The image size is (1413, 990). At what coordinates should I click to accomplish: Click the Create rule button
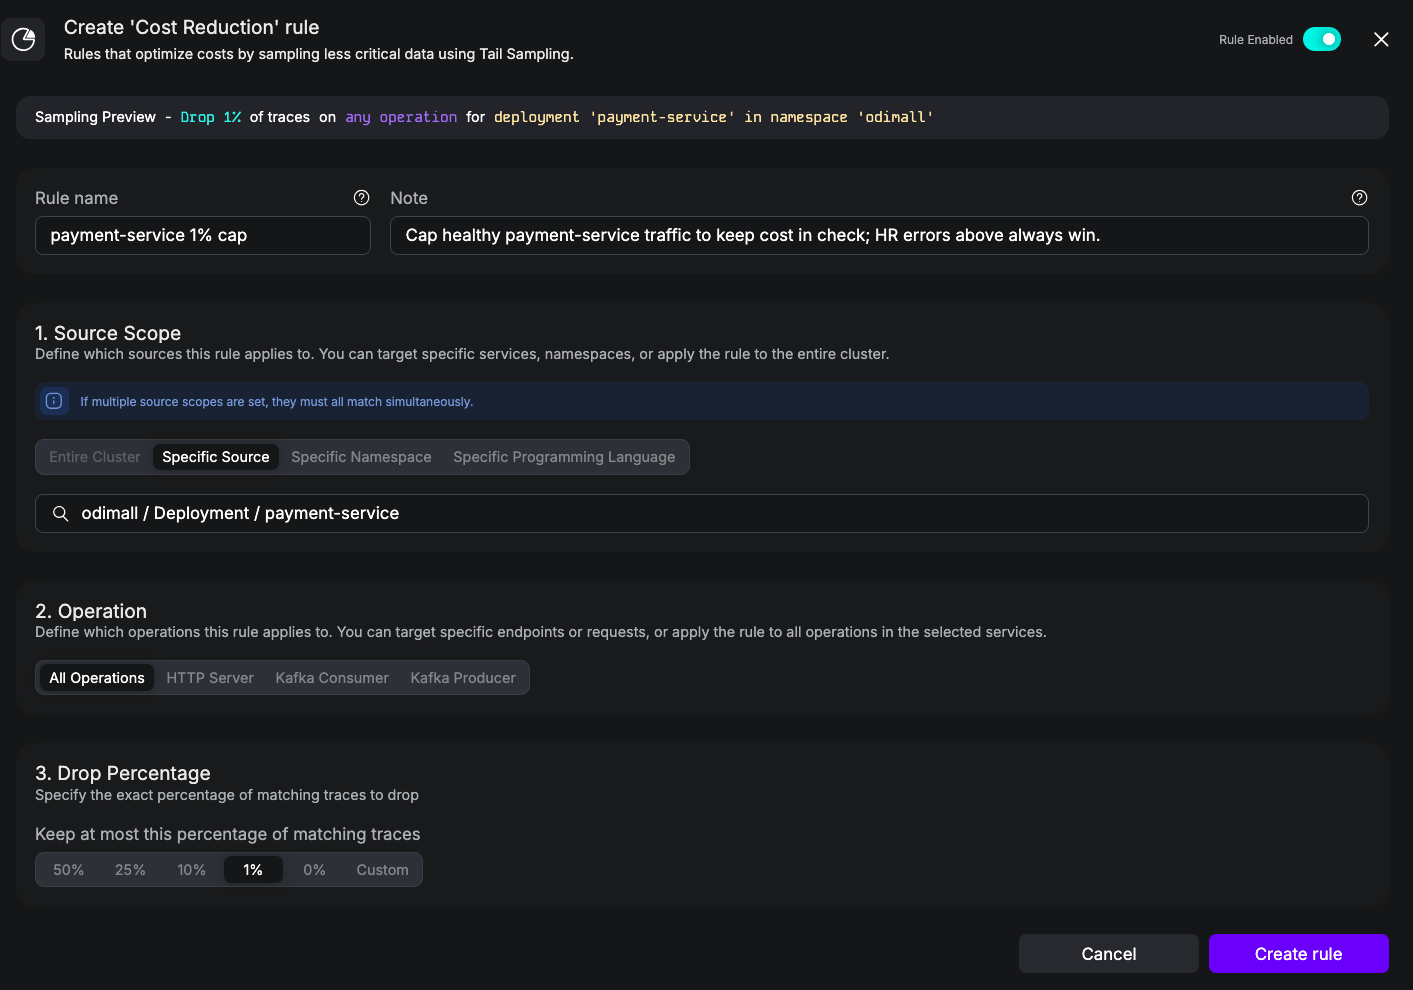coord(1299,954)
